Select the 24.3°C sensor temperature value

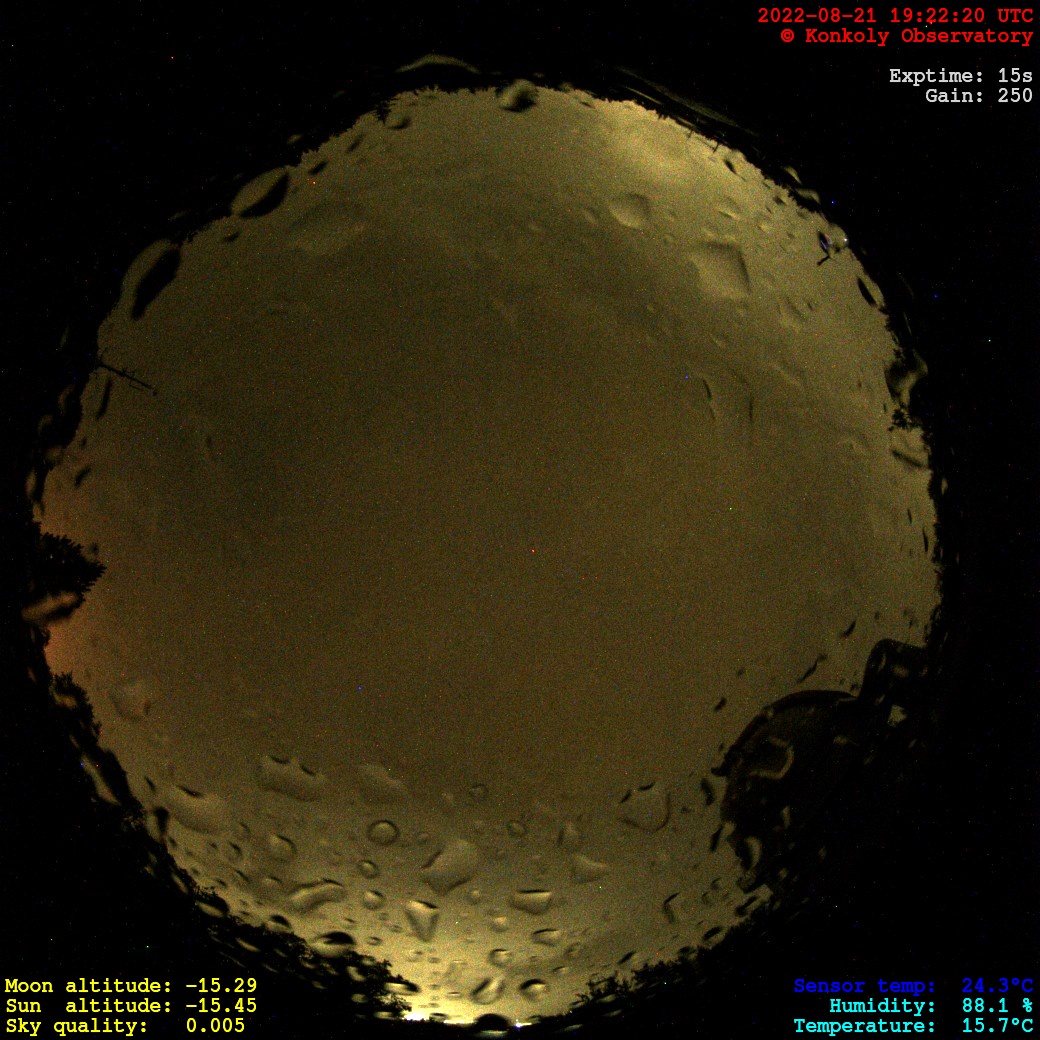click(997, 986)
